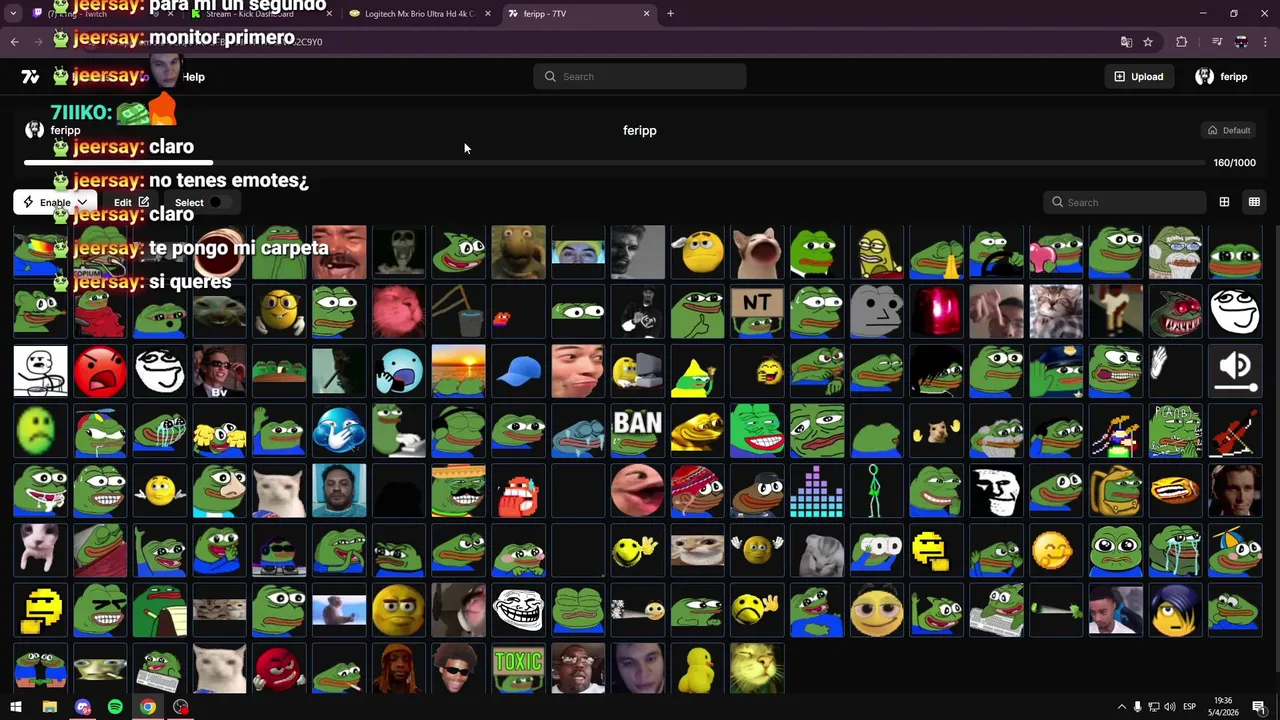Open the Windows Start menu
Viewport: 1280px width, 720px height.
(x=16, y=707)
